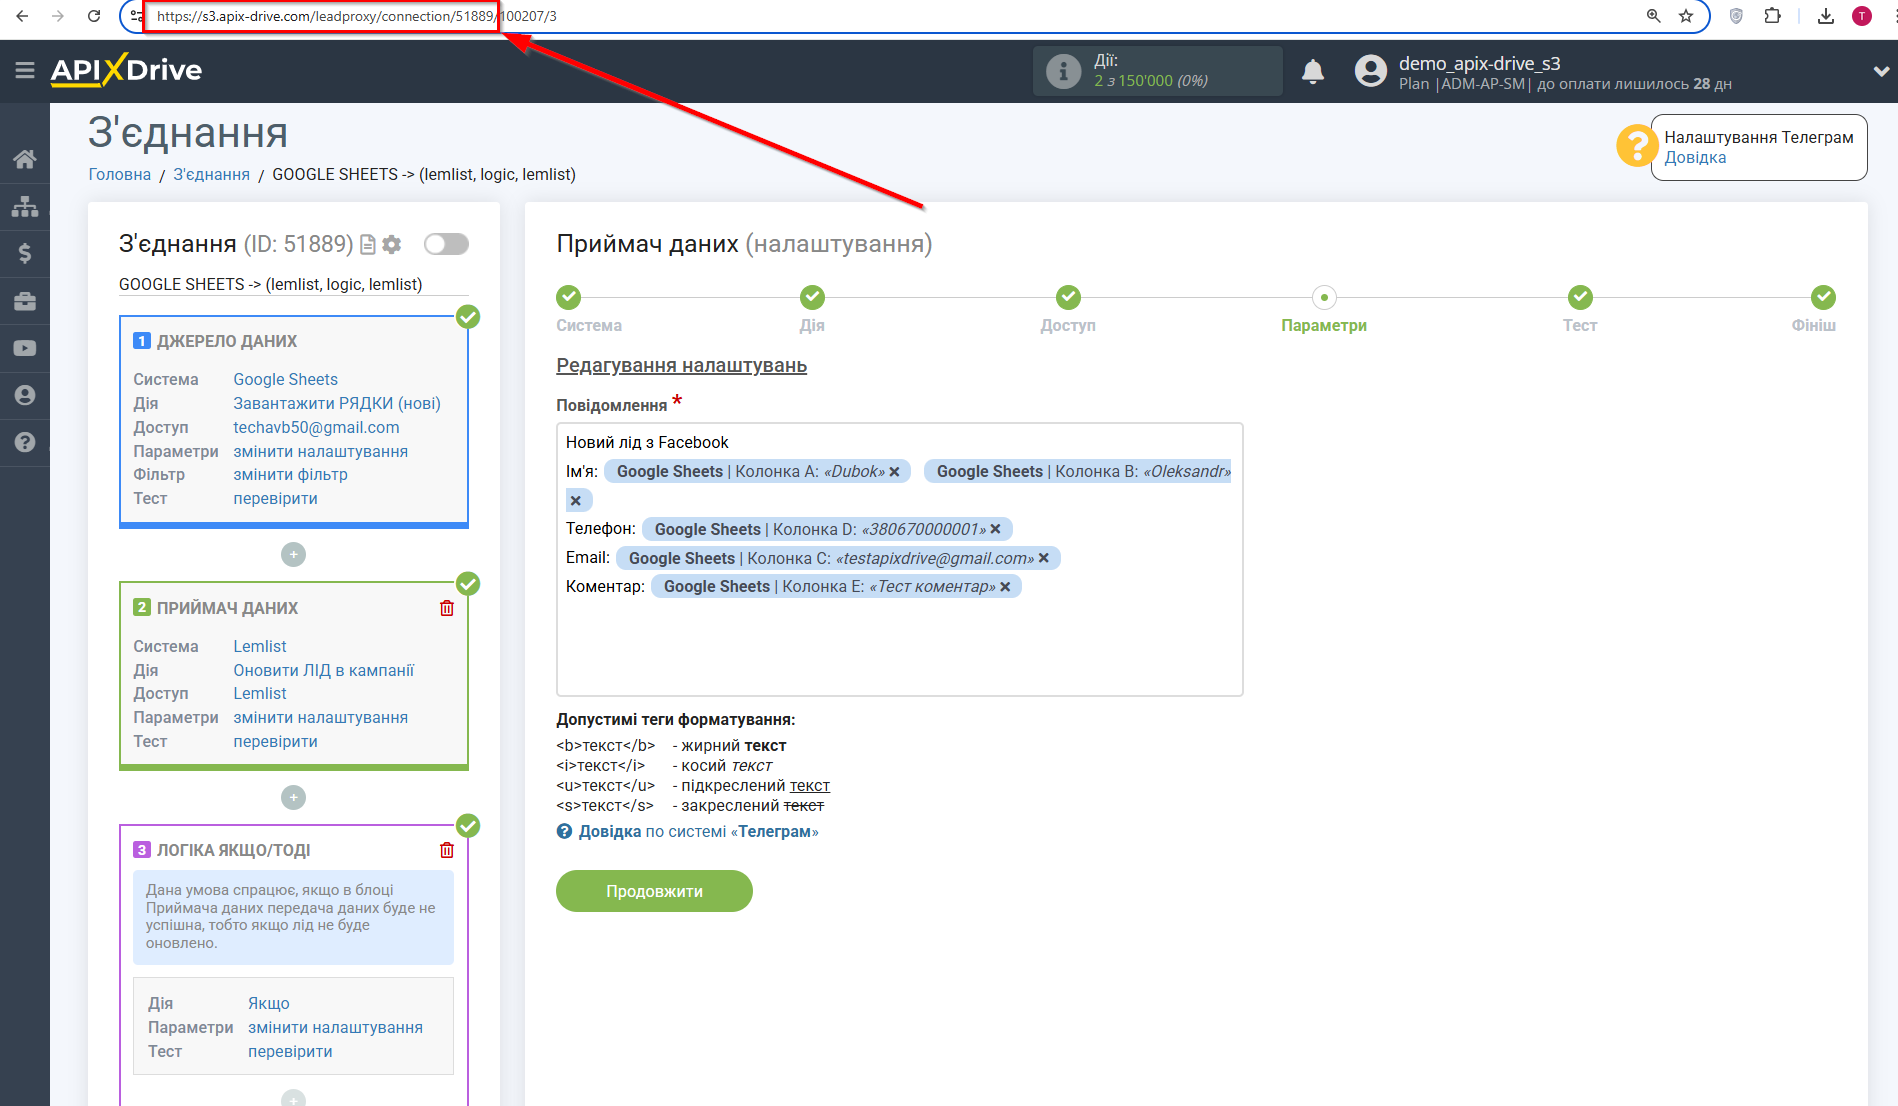The width and height of the screenshot is (1898, 1106).
Task: Click перевірити in ПРИЙМАЧ ДАНИХ block
Action: [275, 741]
